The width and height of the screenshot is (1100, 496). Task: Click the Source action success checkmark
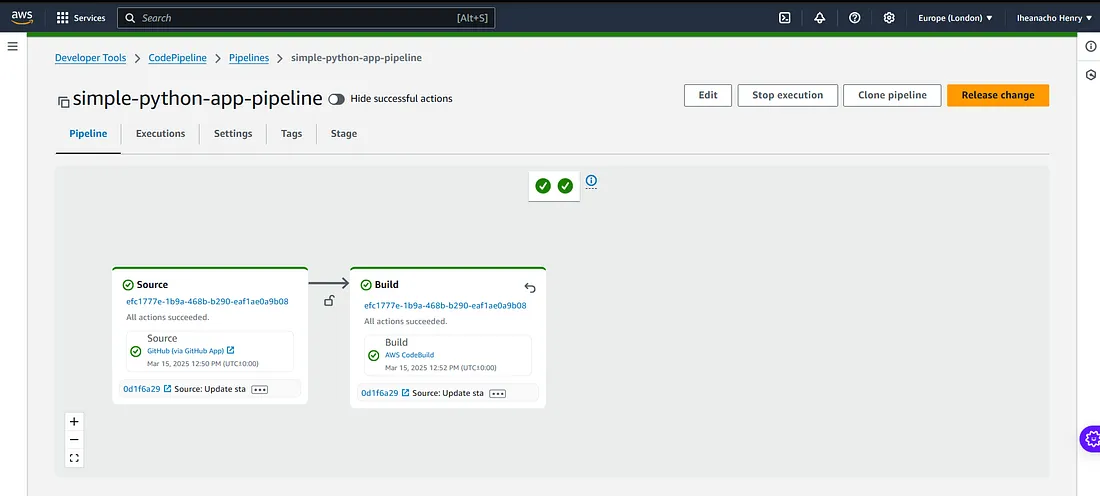click(x=136, y=351)
